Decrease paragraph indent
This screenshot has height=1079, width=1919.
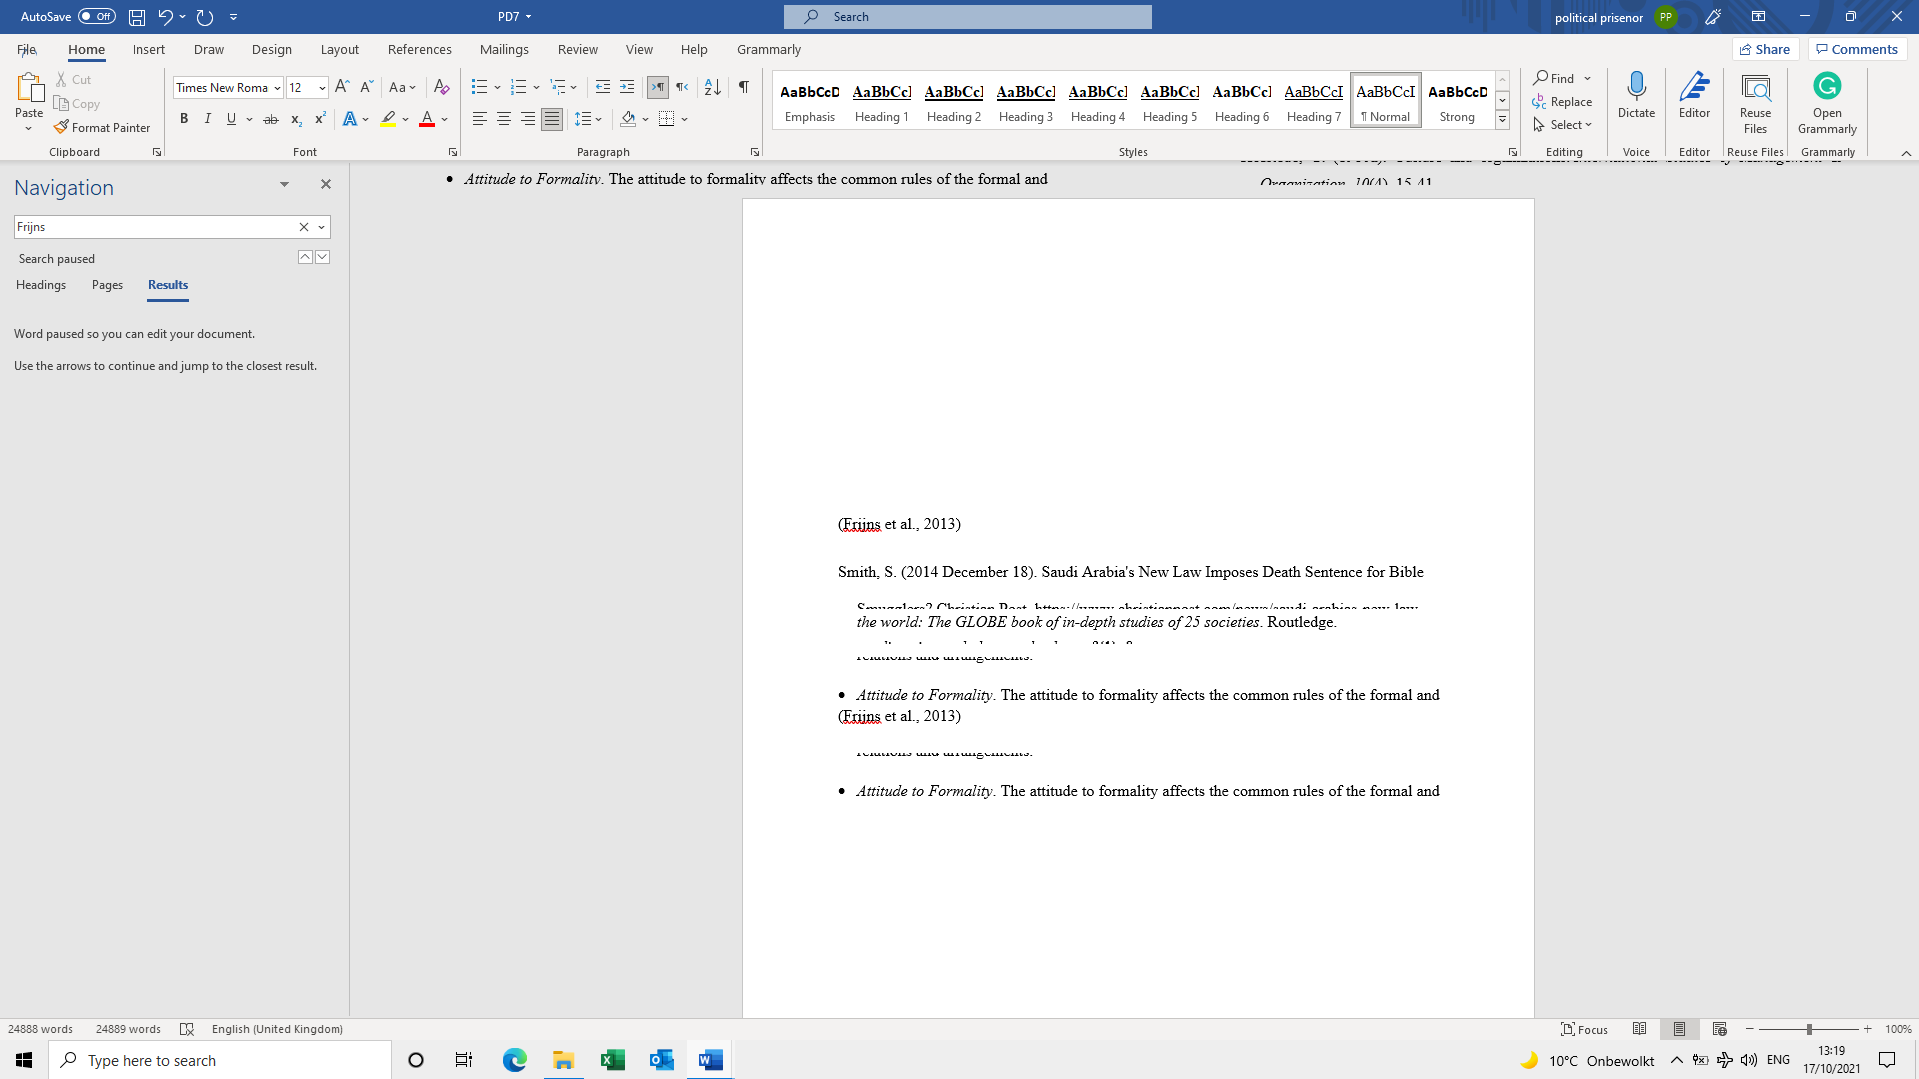(x=602, y=87)
